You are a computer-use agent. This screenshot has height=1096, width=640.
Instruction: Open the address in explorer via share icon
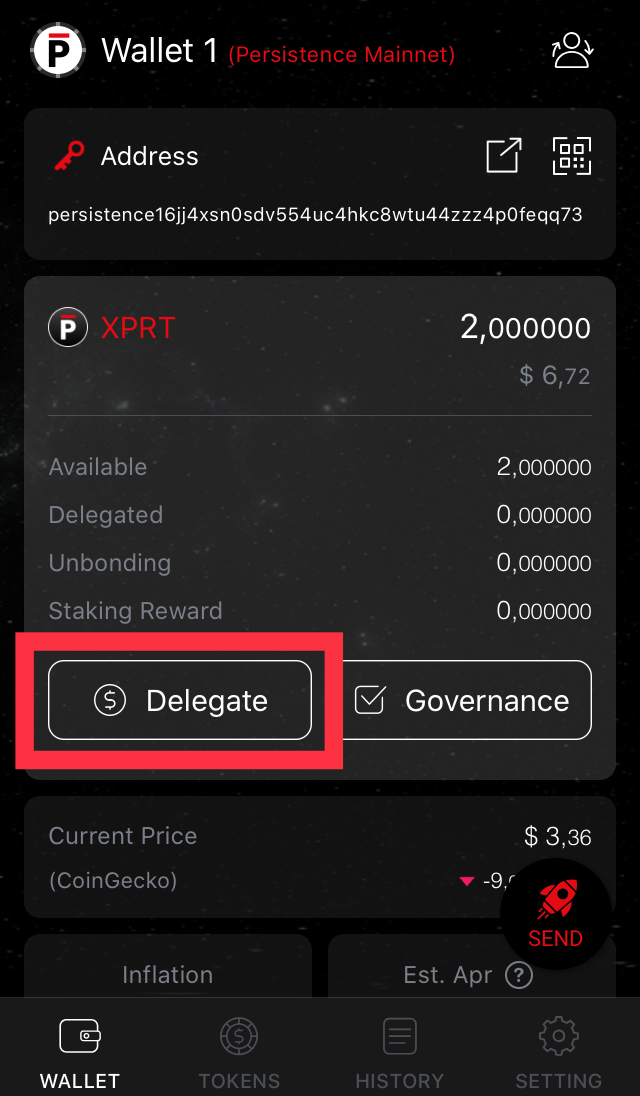(504, 155)
